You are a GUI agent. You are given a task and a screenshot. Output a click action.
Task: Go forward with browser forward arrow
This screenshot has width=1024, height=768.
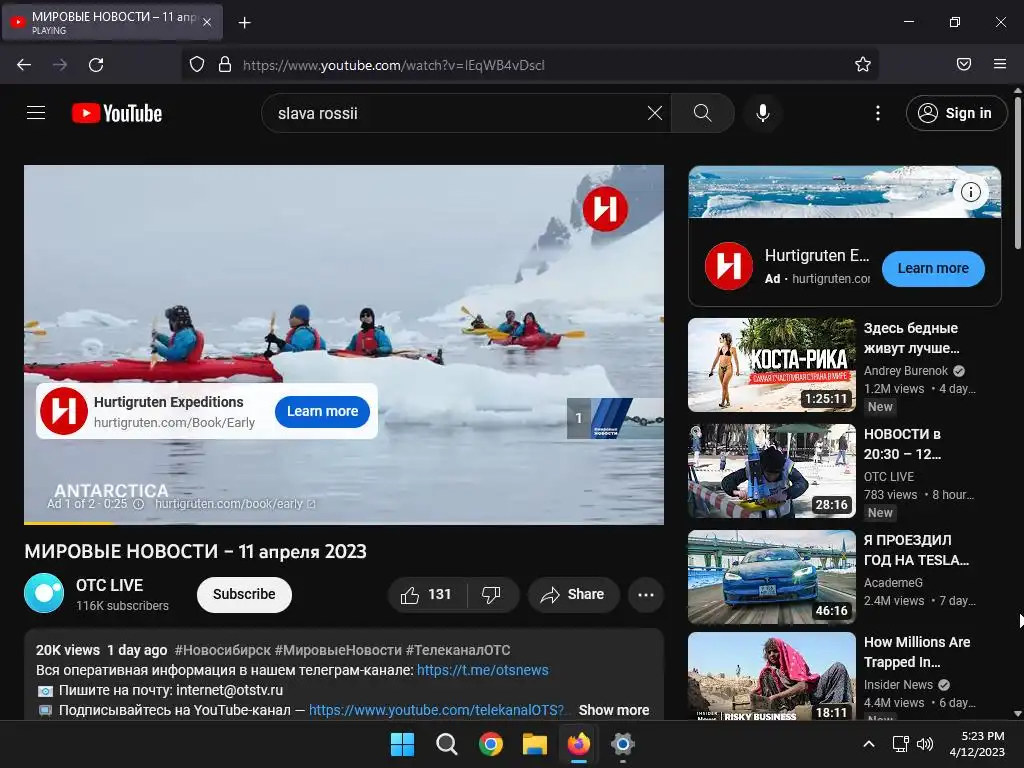click(x=60, y=65)
